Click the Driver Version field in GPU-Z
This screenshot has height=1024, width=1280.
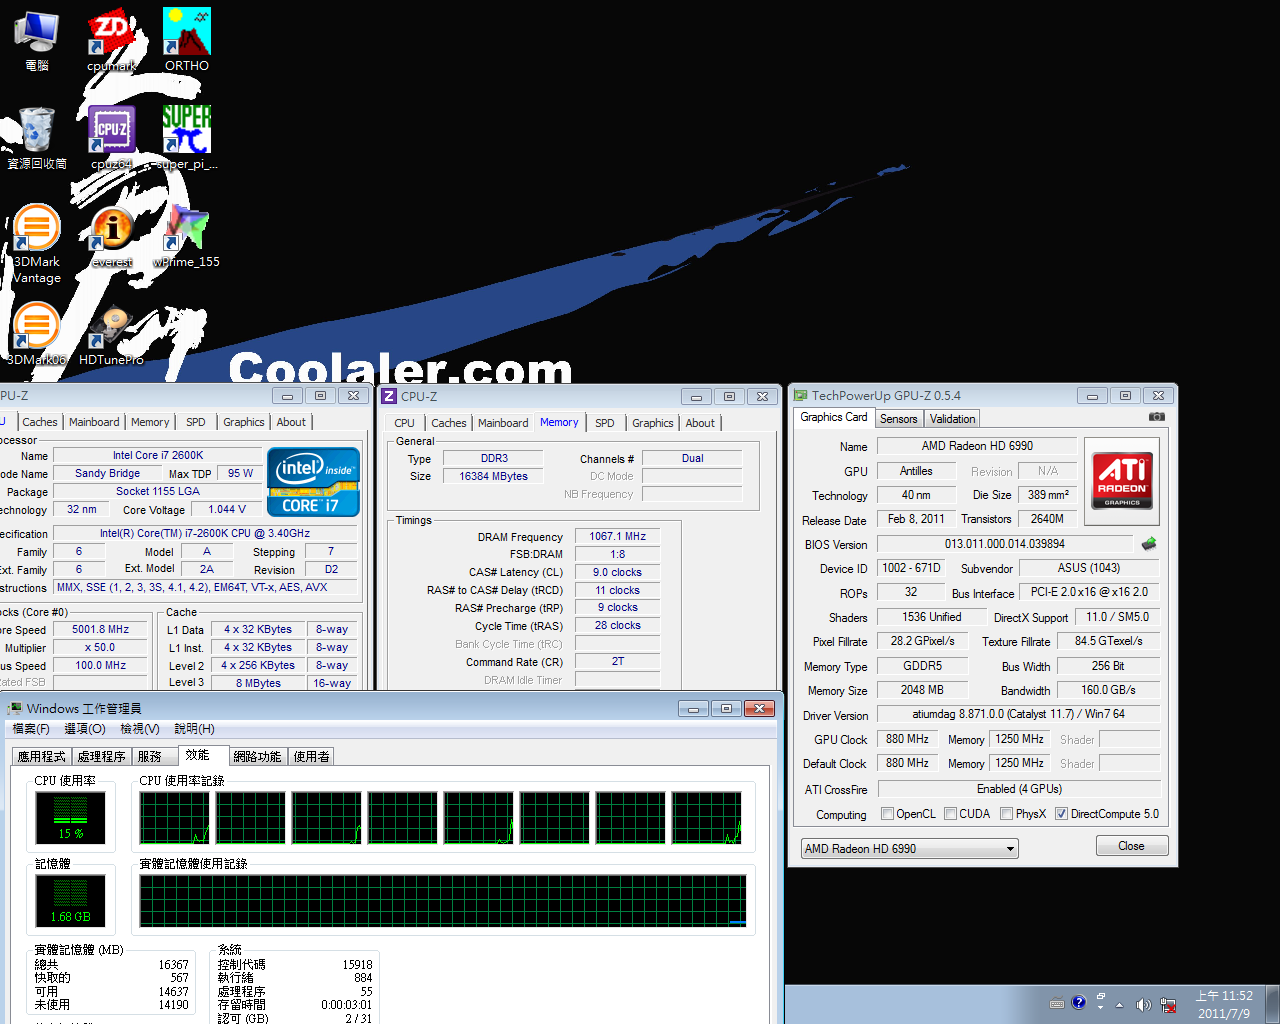[1018, 714]
